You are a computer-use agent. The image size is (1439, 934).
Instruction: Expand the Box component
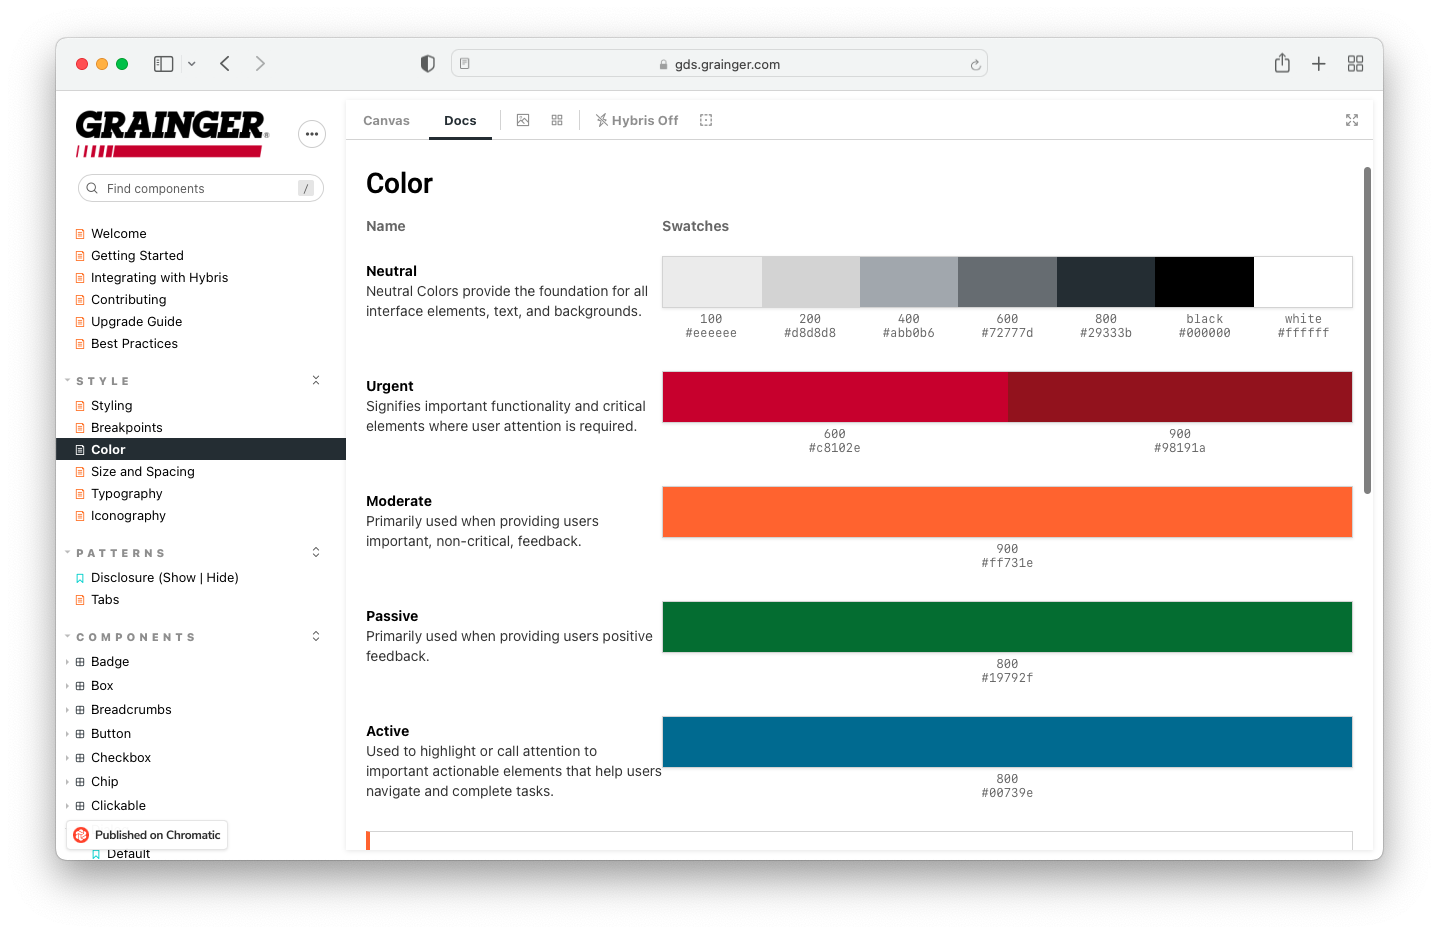101,686
